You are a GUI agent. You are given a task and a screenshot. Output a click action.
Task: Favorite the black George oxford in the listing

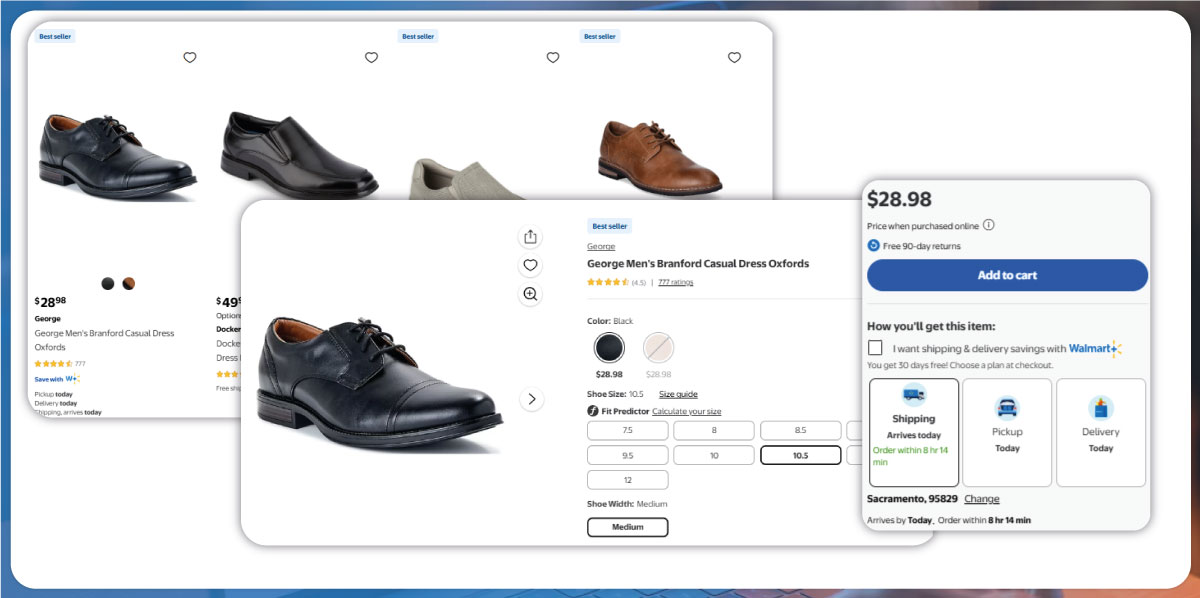pyautogui.click(x=190, y=58)
